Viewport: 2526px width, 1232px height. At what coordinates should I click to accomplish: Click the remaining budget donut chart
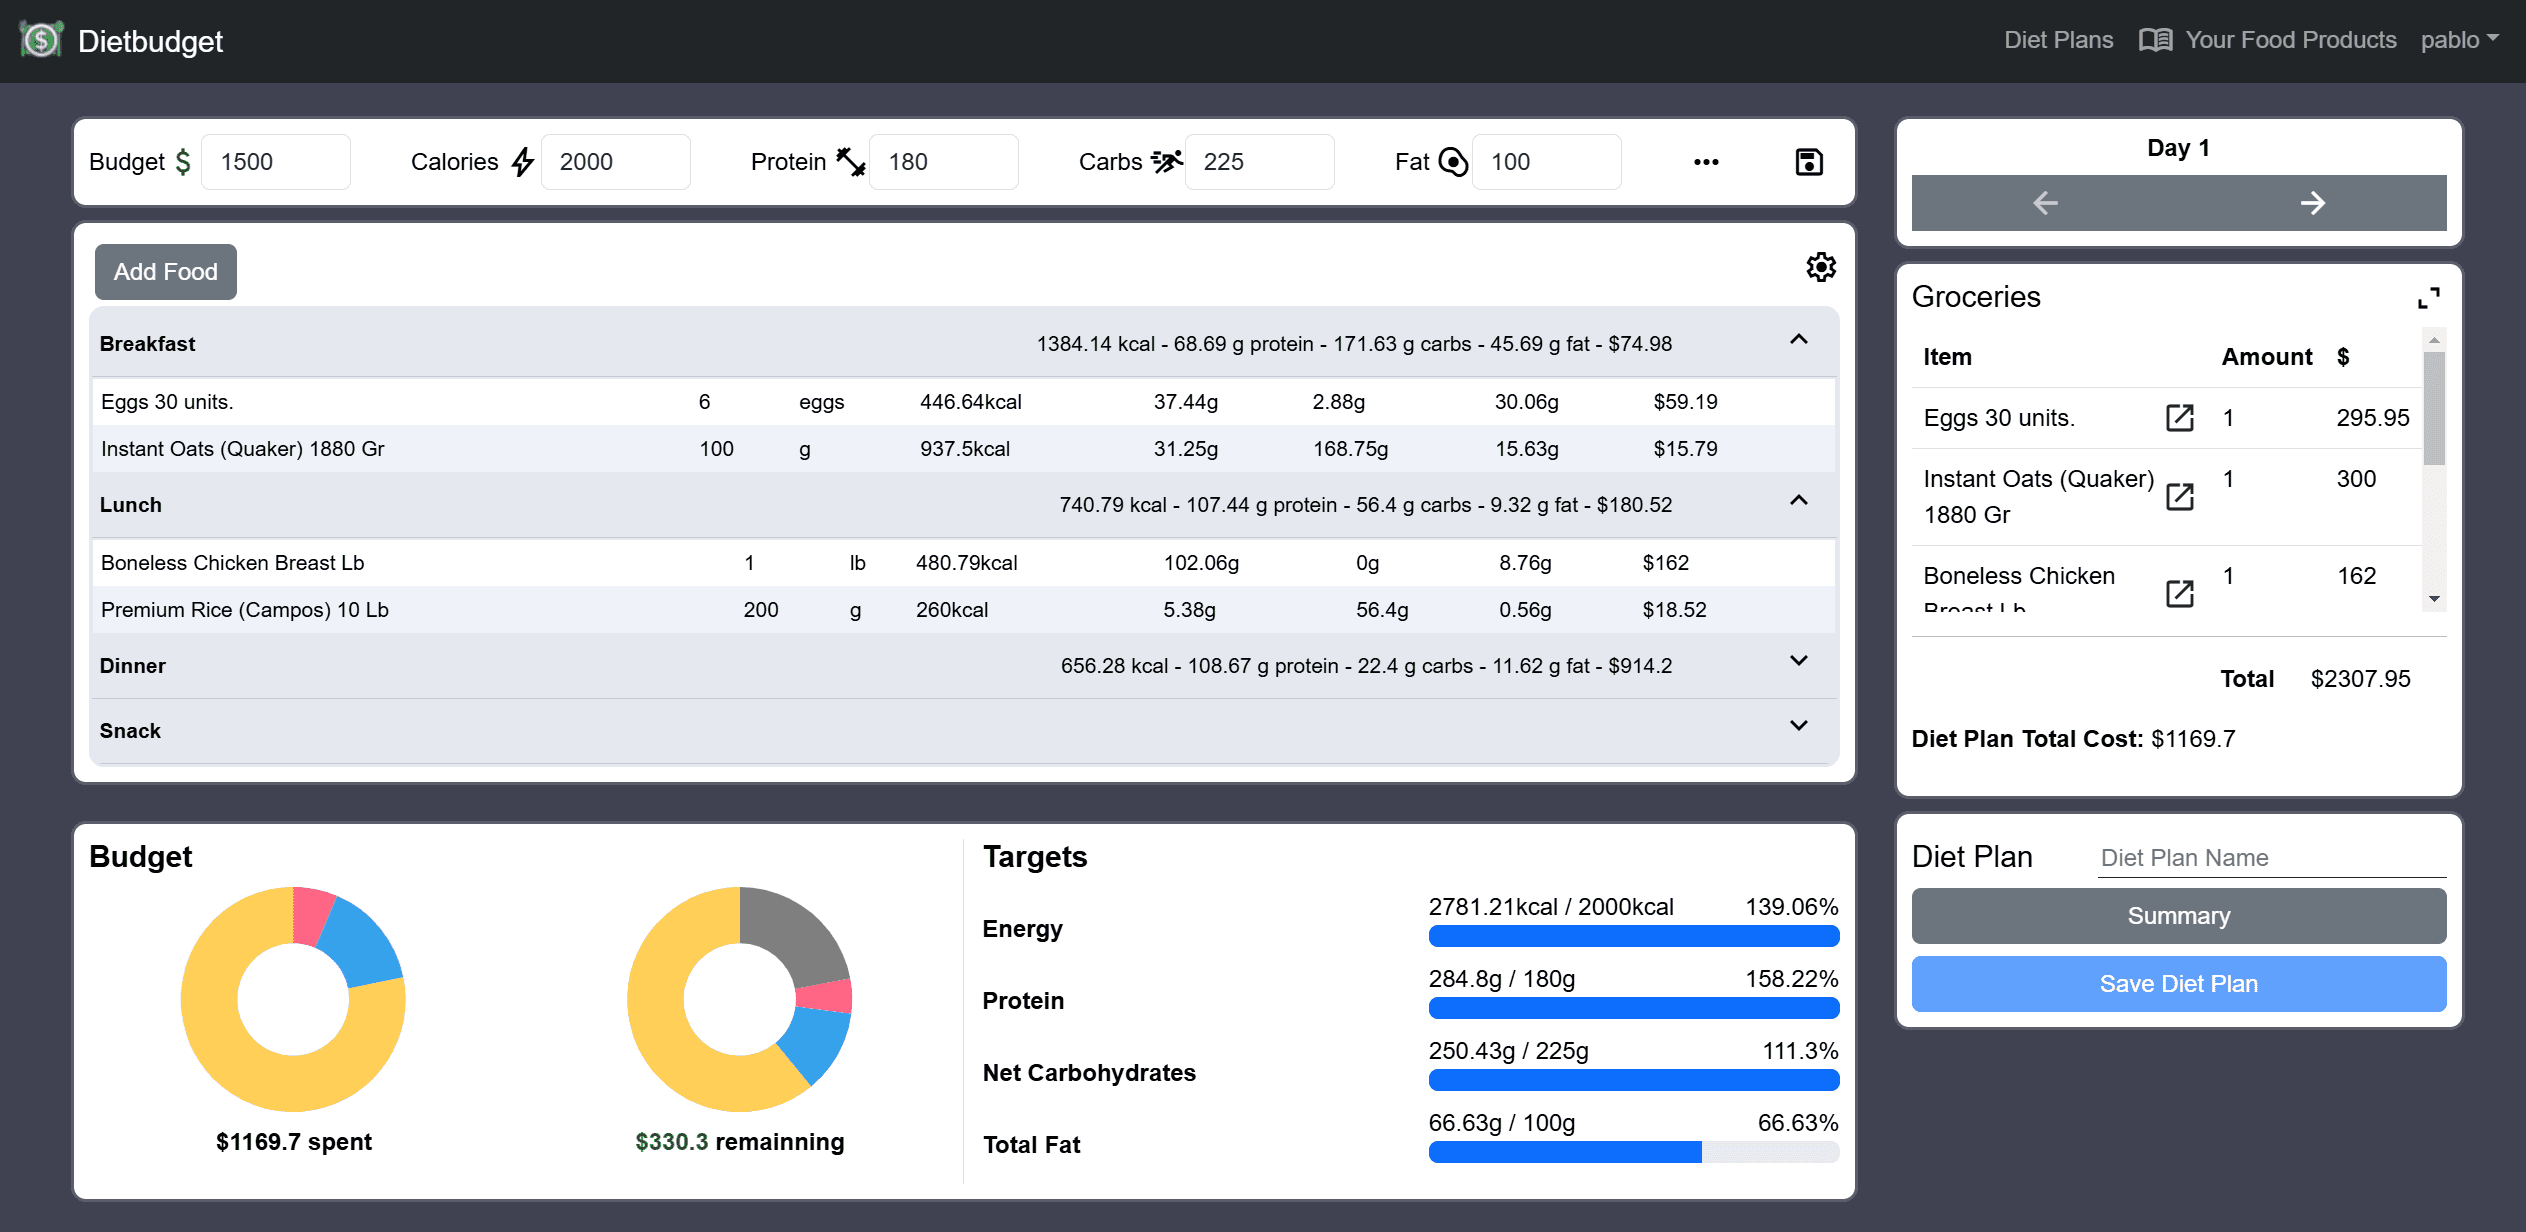pyautogui.click(x=740, y=999)
